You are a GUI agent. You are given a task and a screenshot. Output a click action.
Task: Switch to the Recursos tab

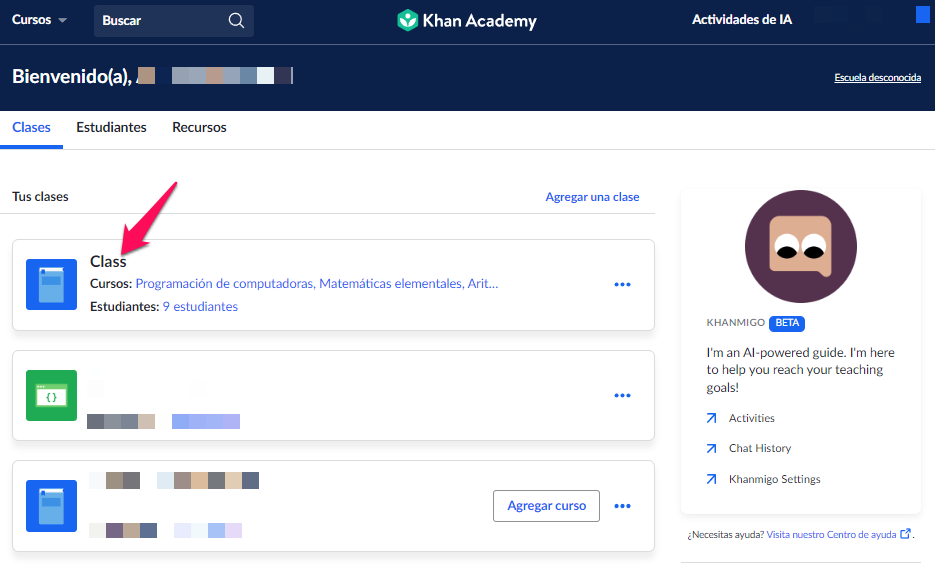(199, 128)
